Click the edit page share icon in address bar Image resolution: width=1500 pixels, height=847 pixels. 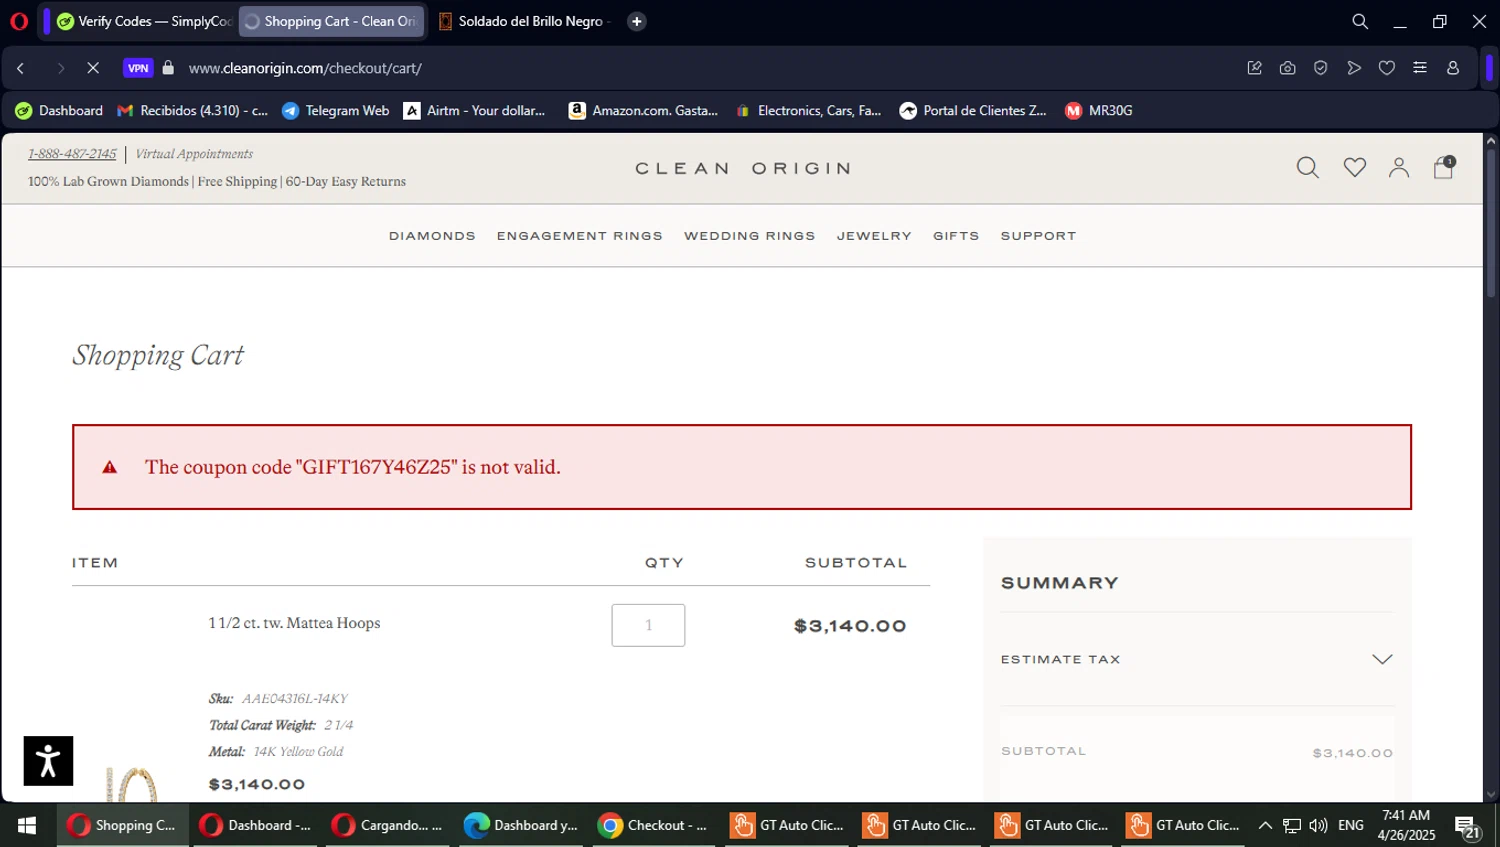point(1254,68)
